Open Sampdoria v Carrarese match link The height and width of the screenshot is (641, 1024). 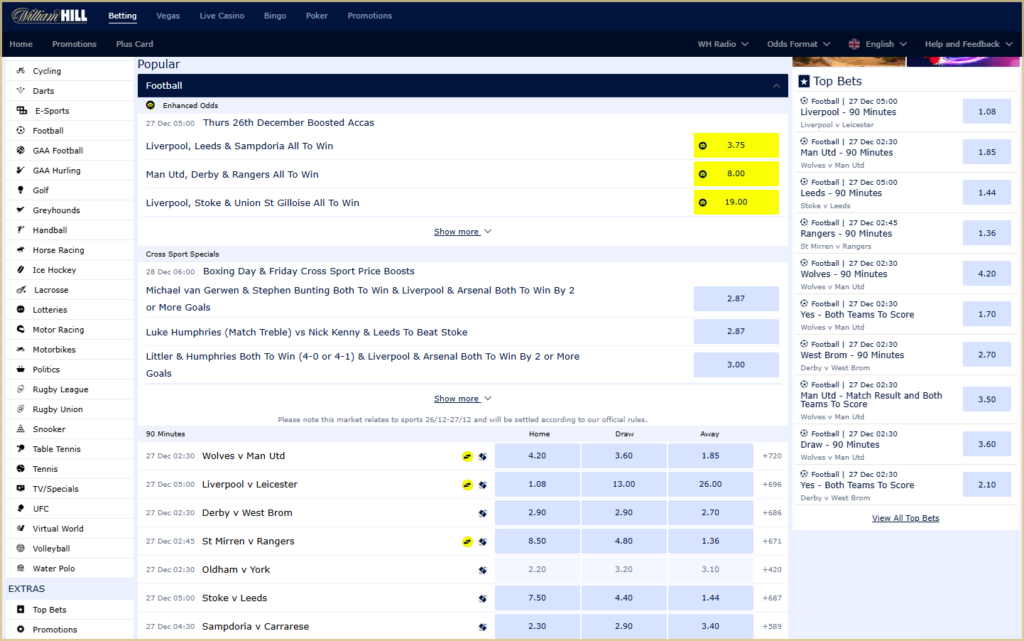[x=255, y=626]
